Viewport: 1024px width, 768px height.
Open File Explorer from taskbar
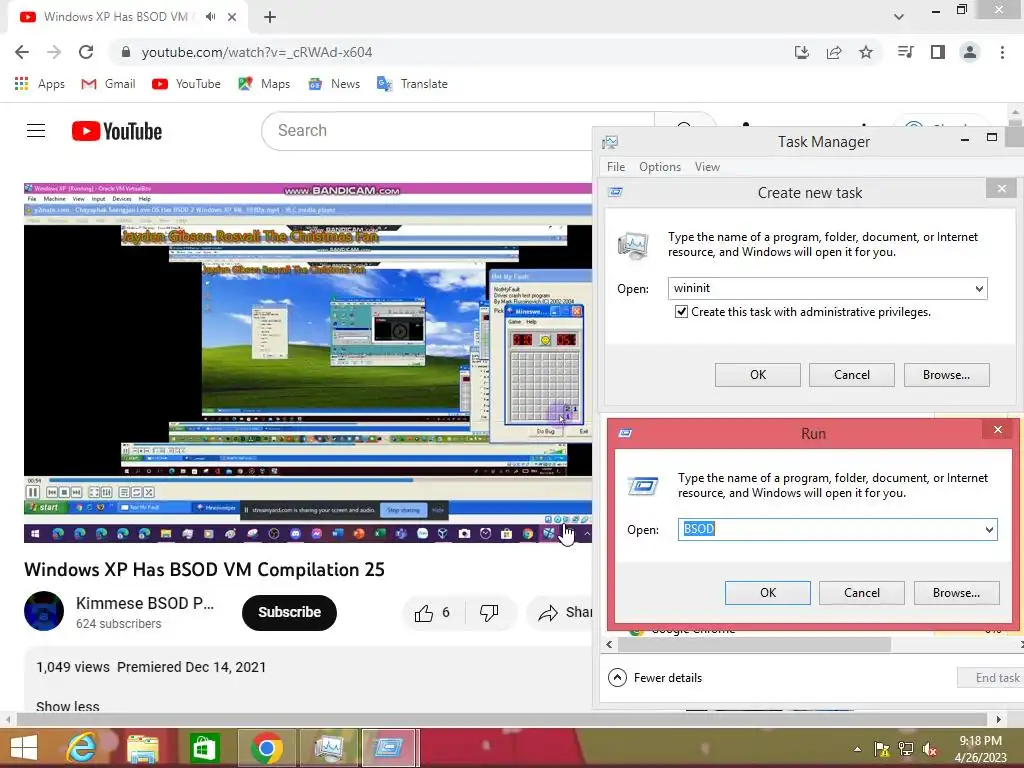click(142, 748)
